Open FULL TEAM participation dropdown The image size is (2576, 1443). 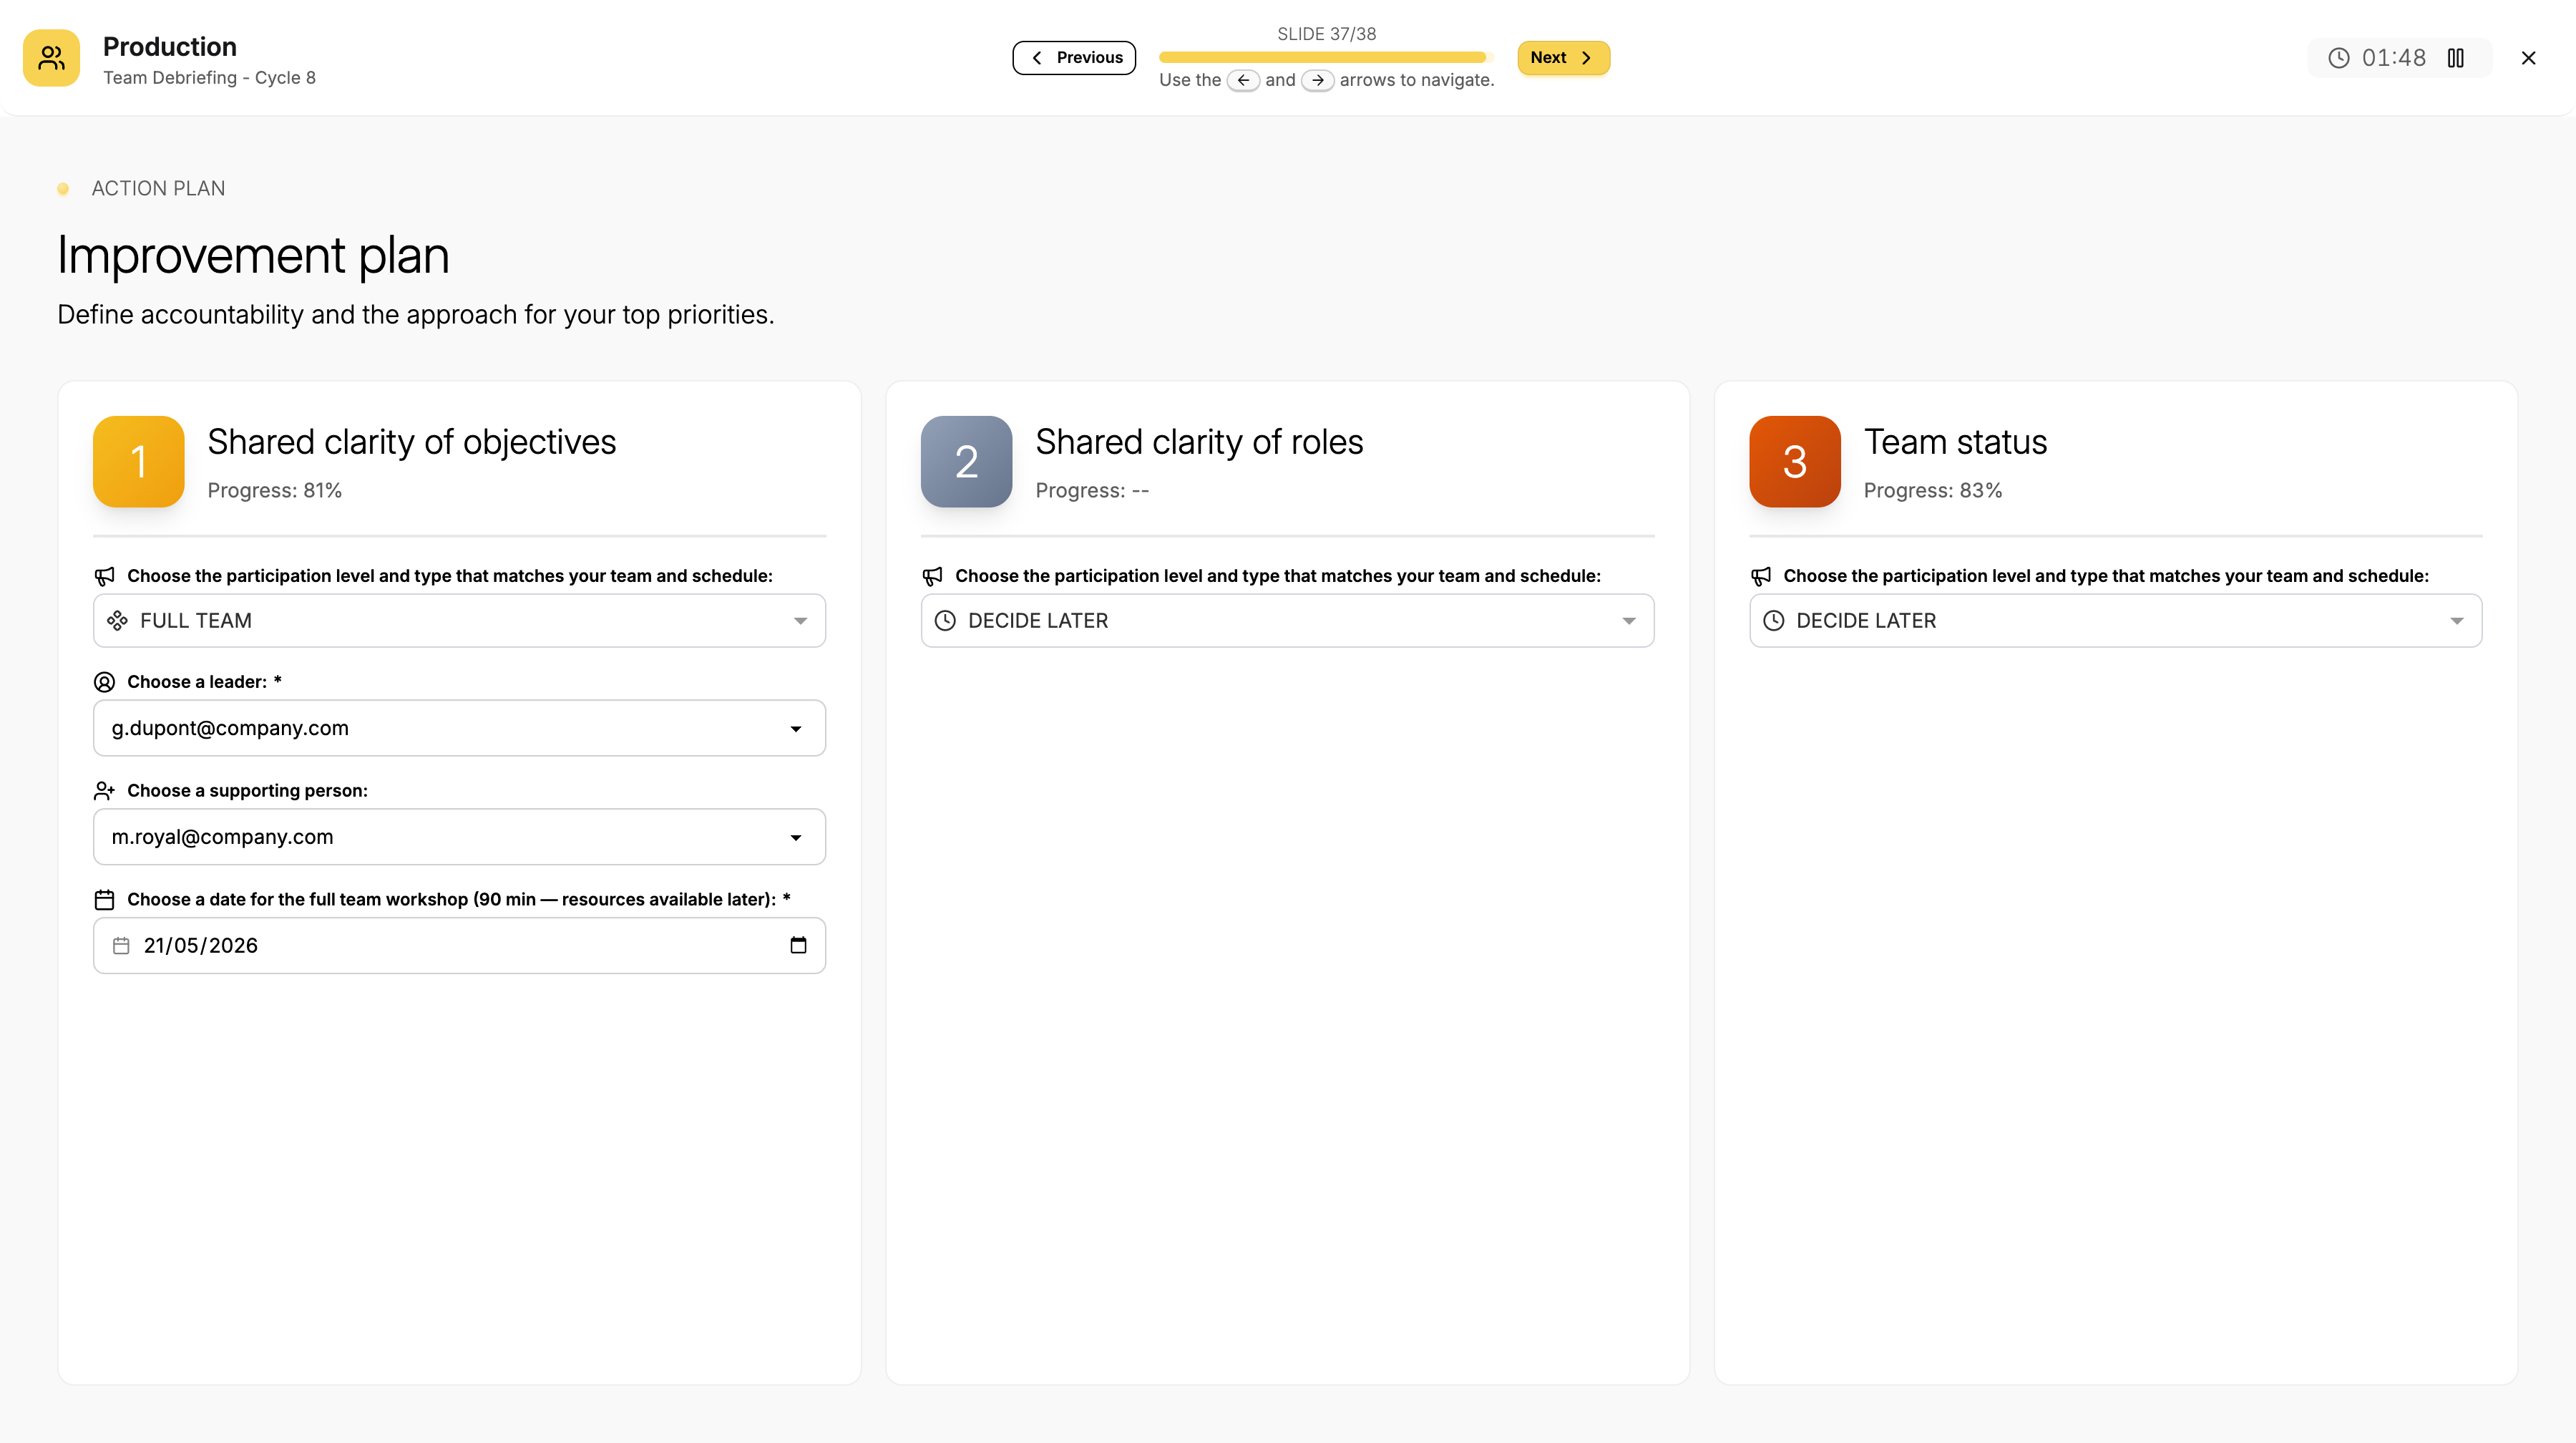459,621
